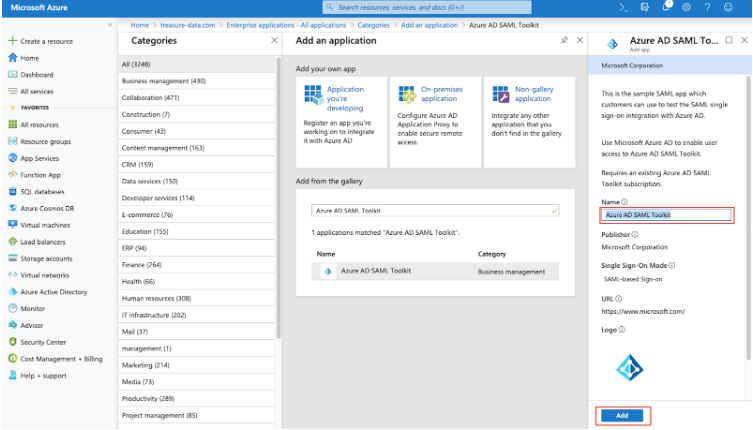Click the Azure Cosmos DB sidebar icon

(x=11, y=206)
